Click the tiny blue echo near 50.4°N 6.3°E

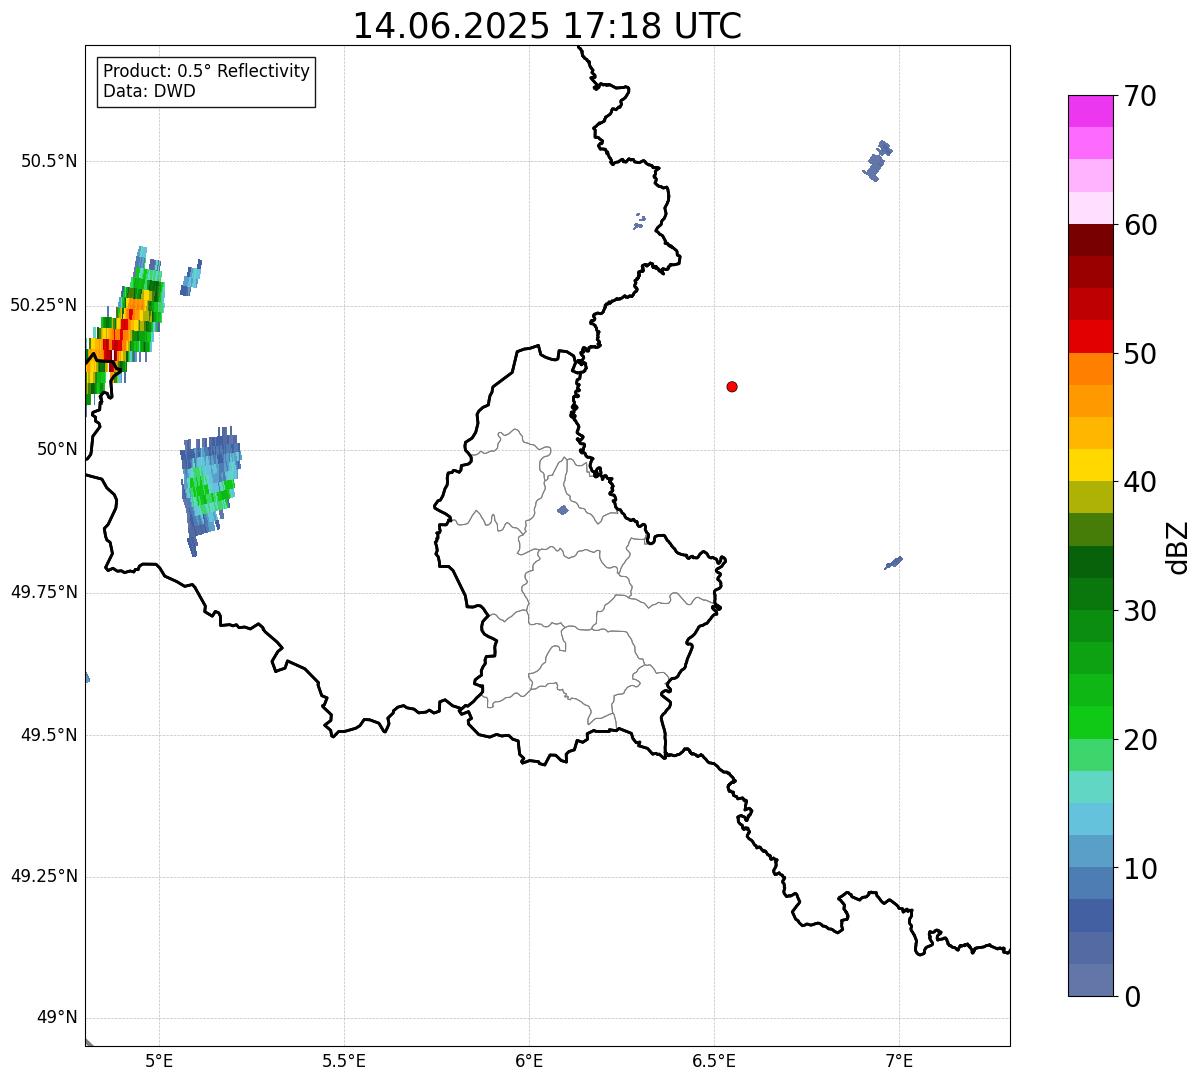(639, 221)
